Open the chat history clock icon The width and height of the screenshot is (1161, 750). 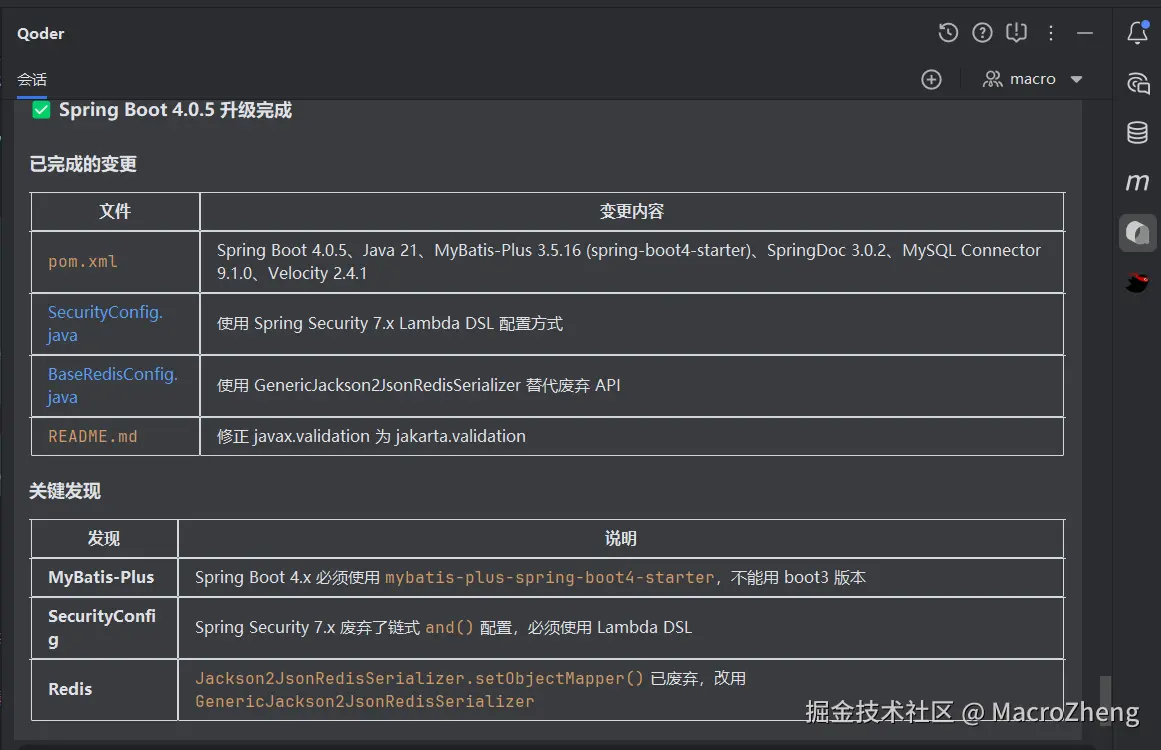tap(948, 33)
